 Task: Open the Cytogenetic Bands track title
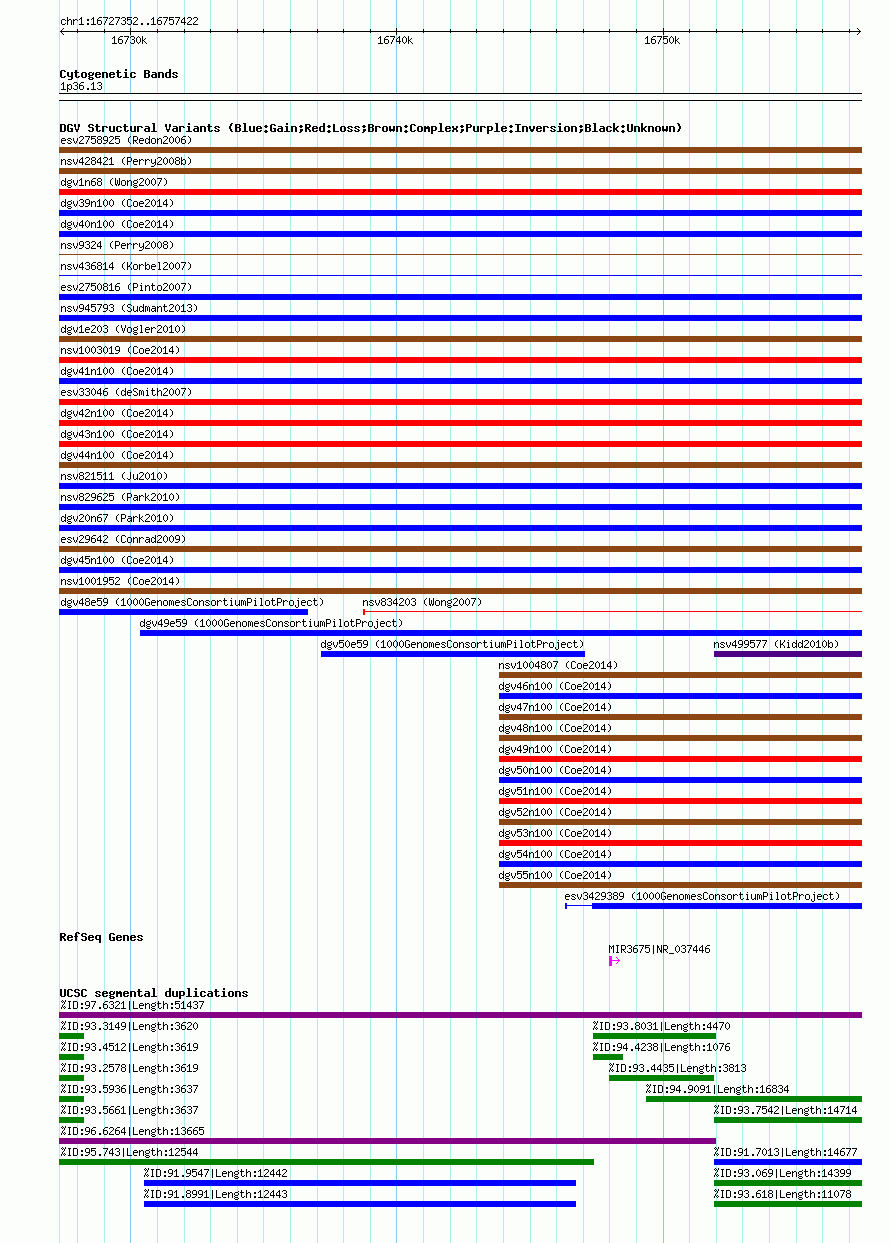tap(119, 74)
